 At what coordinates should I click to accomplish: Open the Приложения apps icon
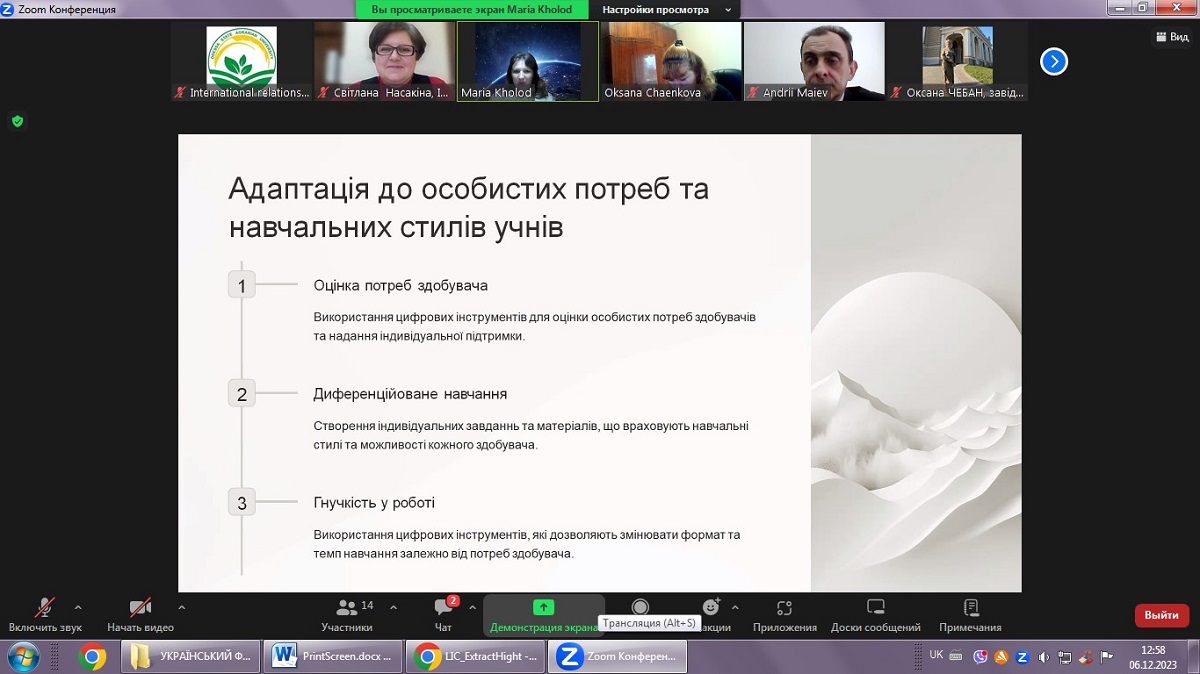(x=784, y=614)
